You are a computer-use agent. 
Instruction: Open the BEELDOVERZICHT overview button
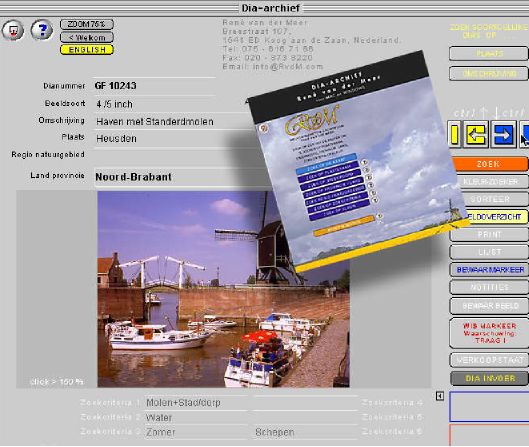498,217
